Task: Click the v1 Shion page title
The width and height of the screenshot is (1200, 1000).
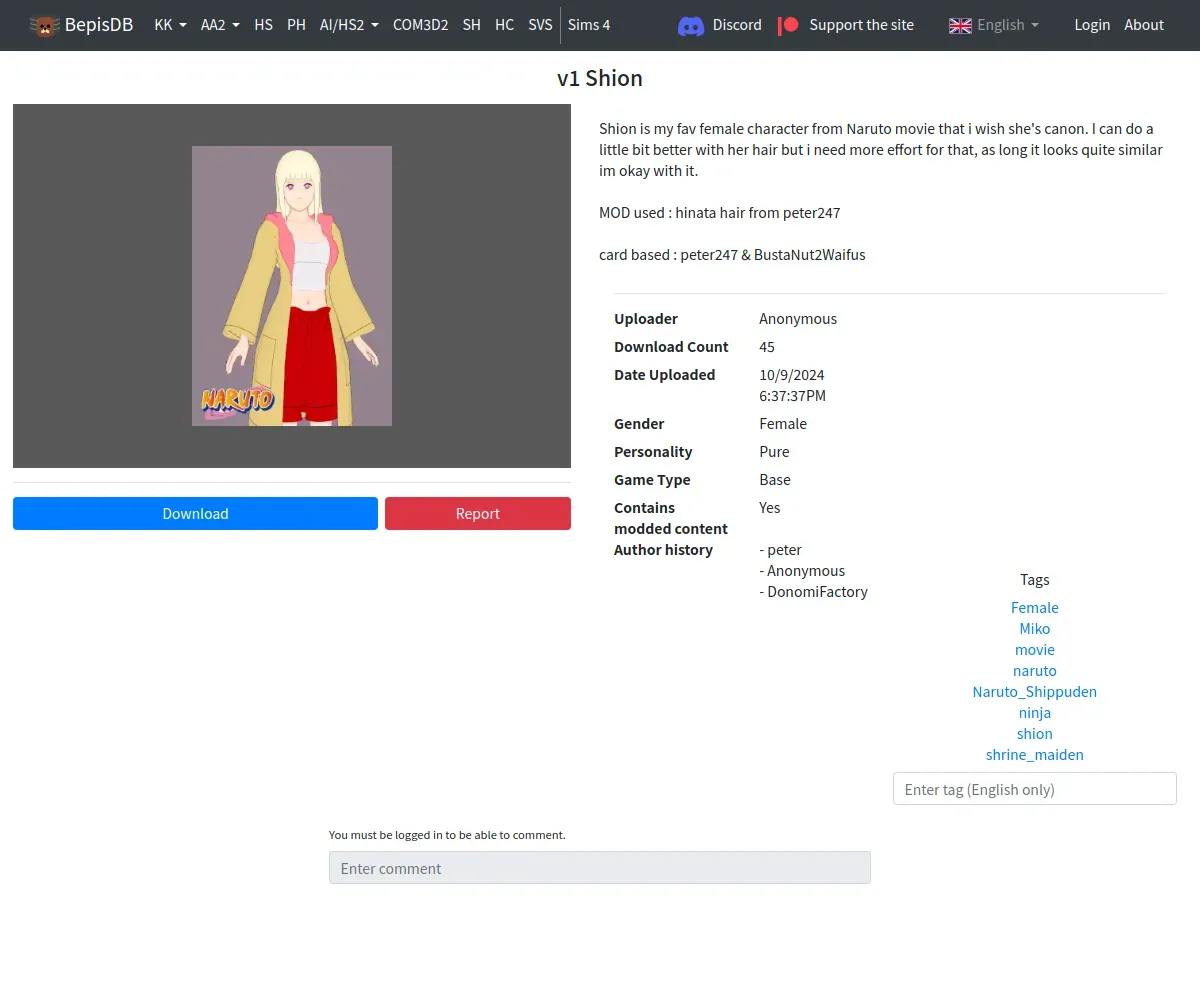Action: click(600, 79)
